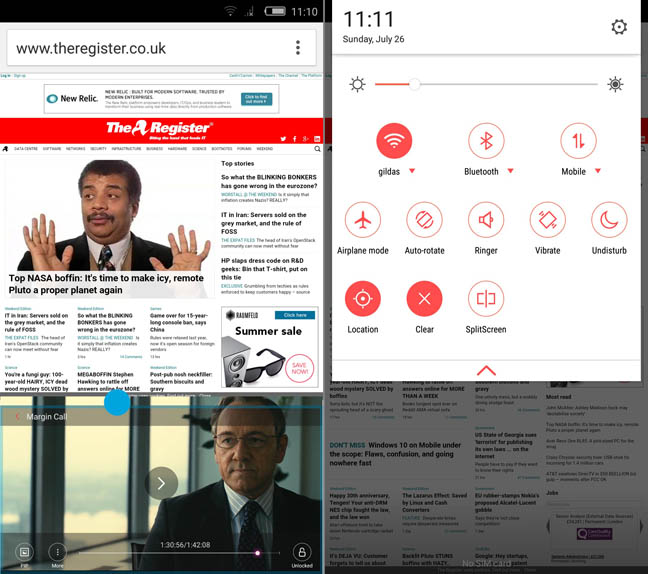Tap the Sunday, July 26 date text

373,39
